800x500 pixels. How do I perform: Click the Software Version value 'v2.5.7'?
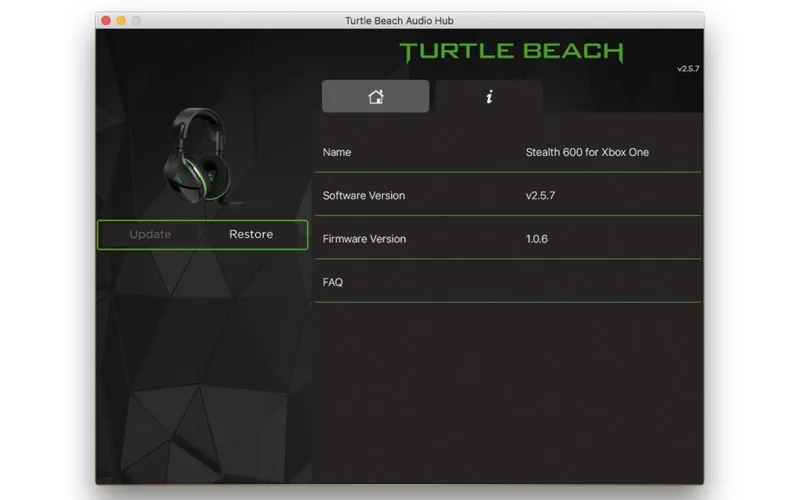tap(540, 195)
